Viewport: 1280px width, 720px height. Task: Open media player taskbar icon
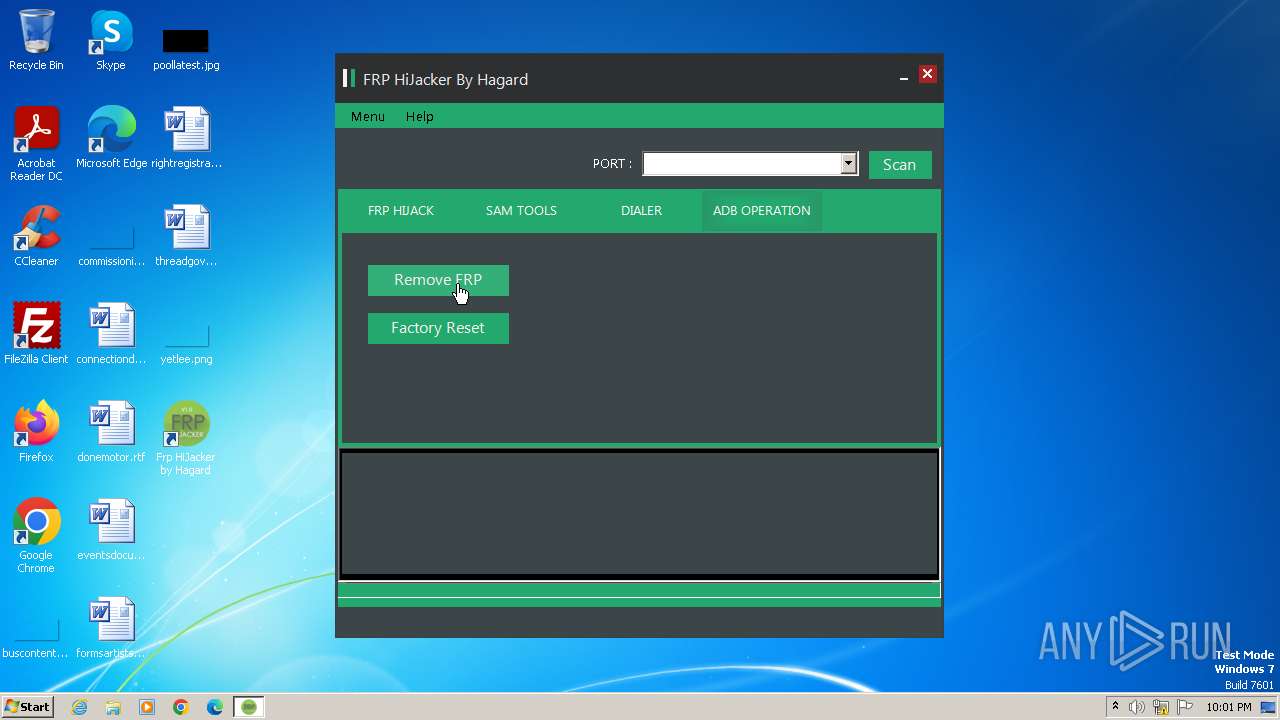[147, 707]
